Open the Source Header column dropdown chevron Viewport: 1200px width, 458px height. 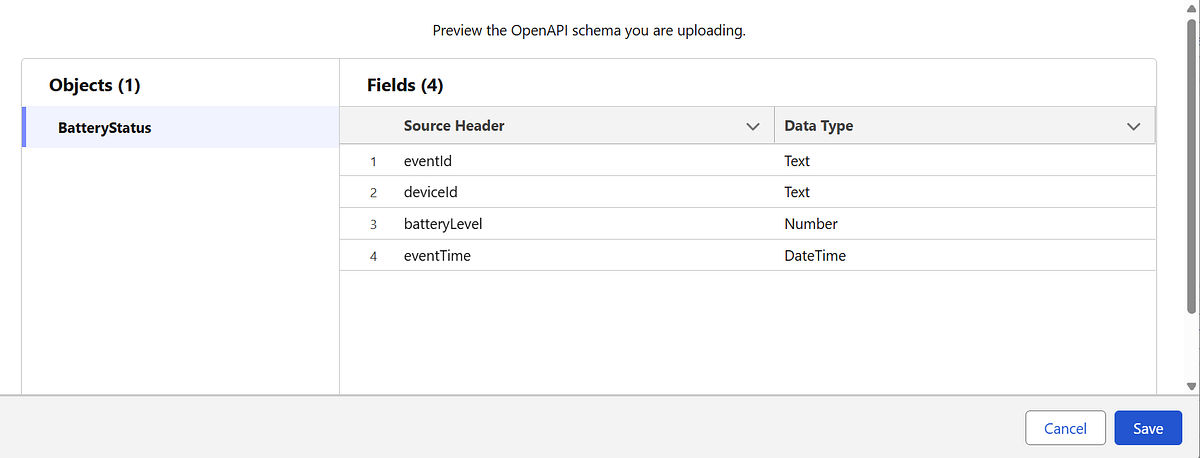tap(753, 127)
